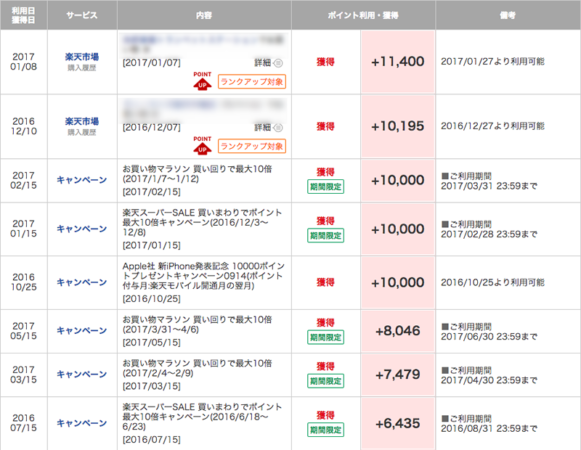Click the 備考 column header

[x=508, y=15]
